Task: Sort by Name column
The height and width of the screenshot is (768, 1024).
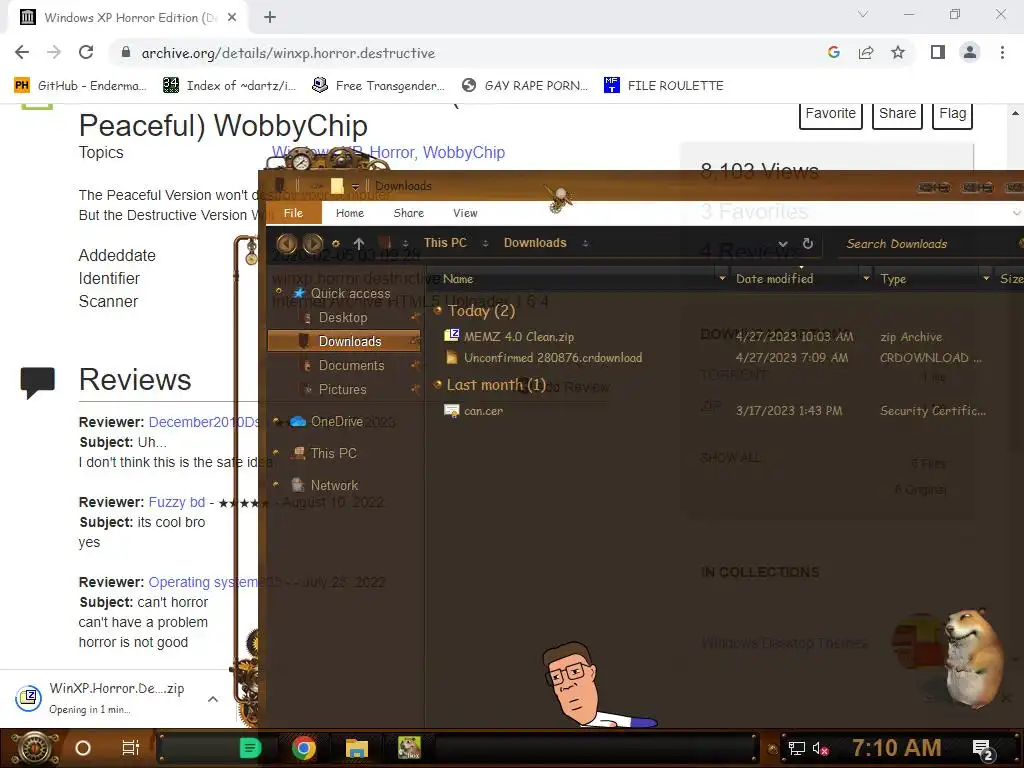Action: pos(458,279)
